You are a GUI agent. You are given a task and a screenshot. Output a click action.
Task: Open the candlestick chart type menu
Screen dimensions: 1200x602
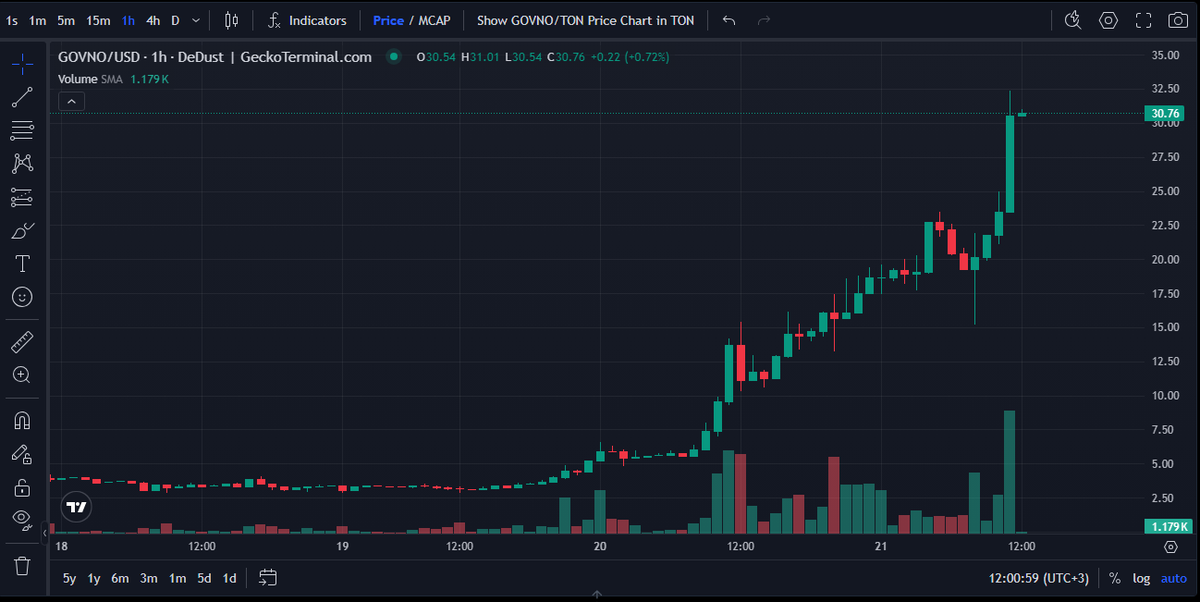[x=232, y=20]
